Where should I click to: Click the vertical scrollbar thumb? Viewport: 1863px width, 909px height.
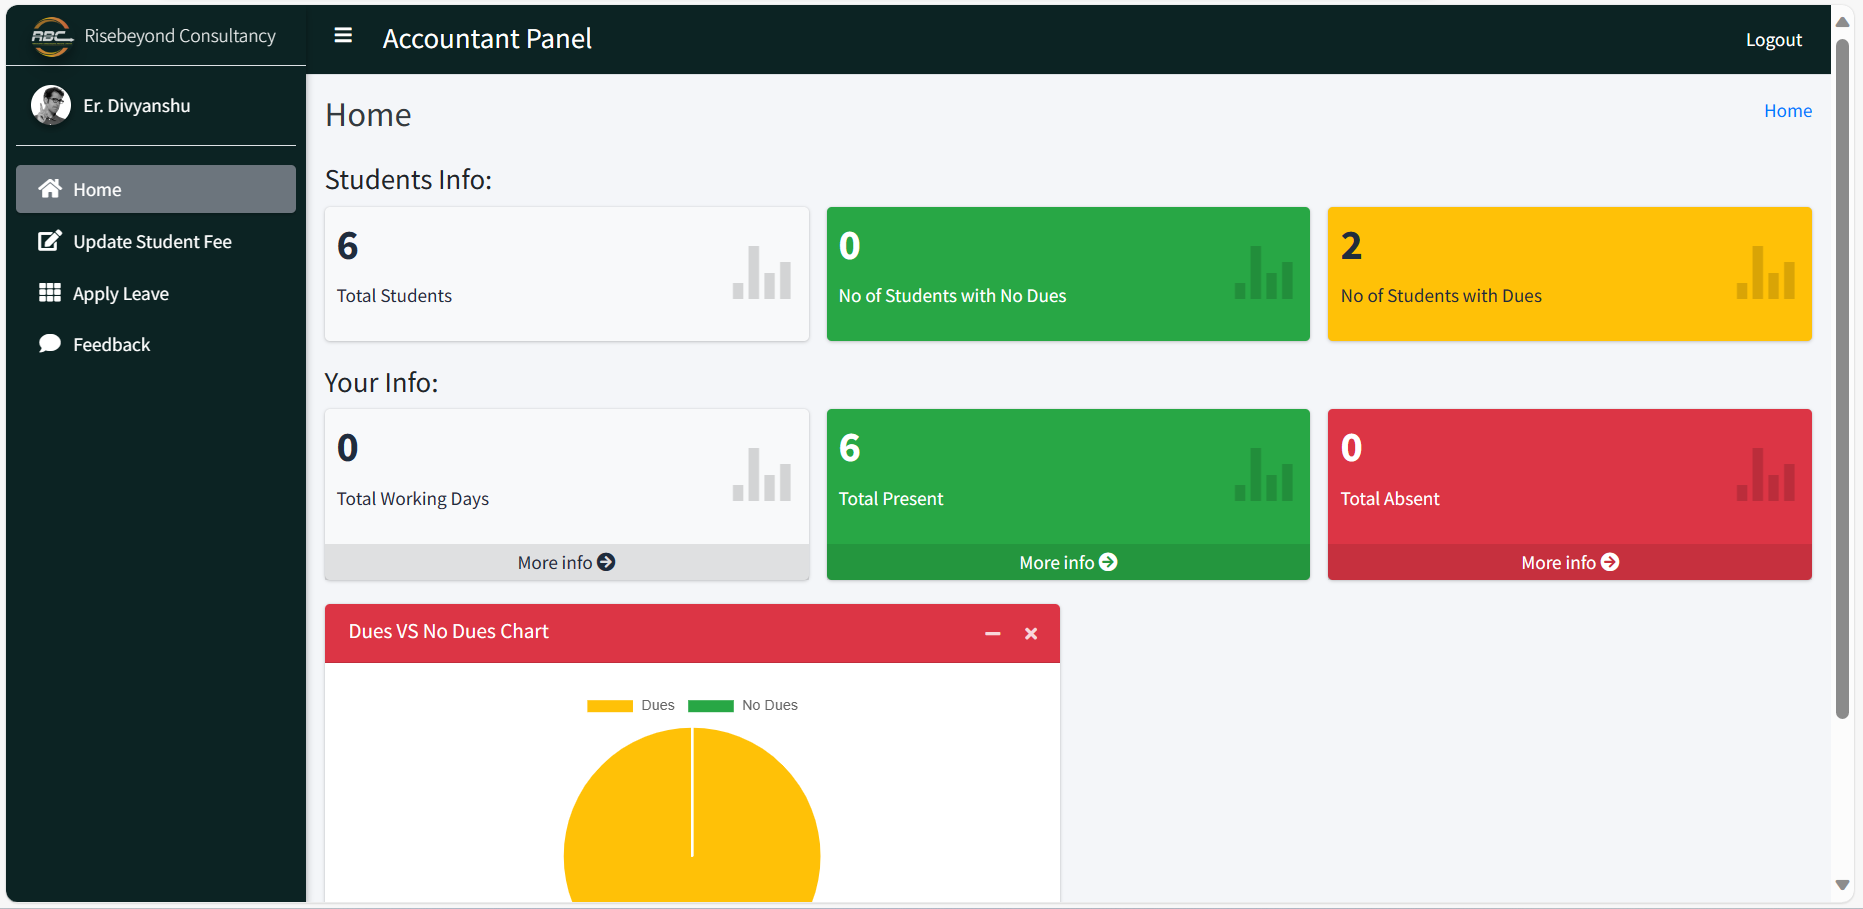1842,378
